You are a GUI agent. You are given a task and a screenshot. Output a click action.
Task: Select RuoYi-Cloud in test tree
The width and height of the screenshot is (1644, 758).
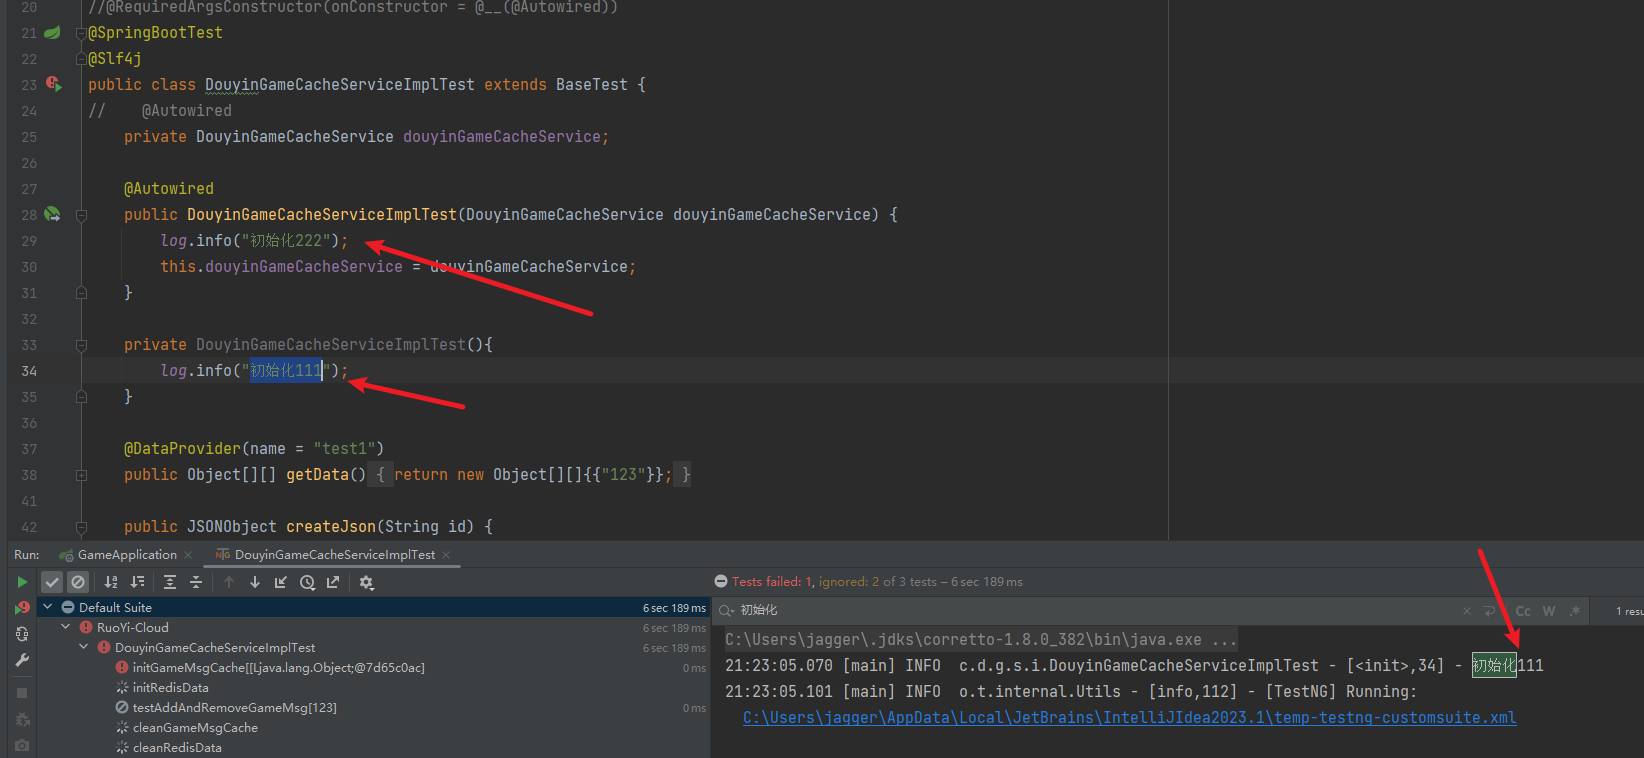(132, 627)
